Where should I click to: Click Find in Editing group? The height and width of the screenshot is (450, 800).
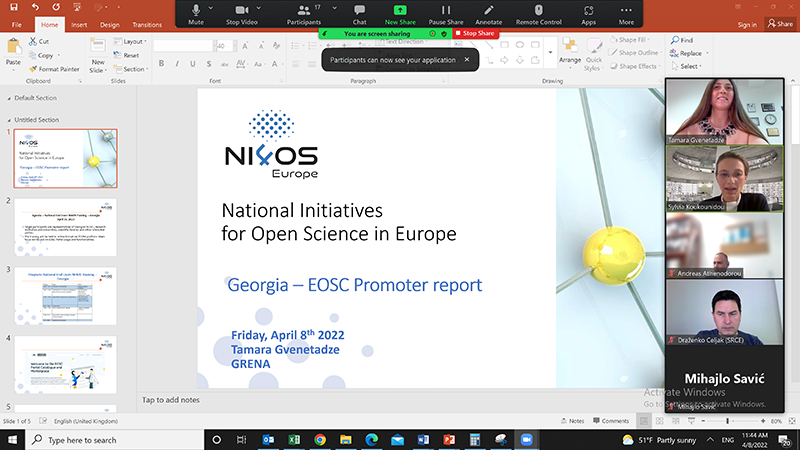tap(682, 40)
